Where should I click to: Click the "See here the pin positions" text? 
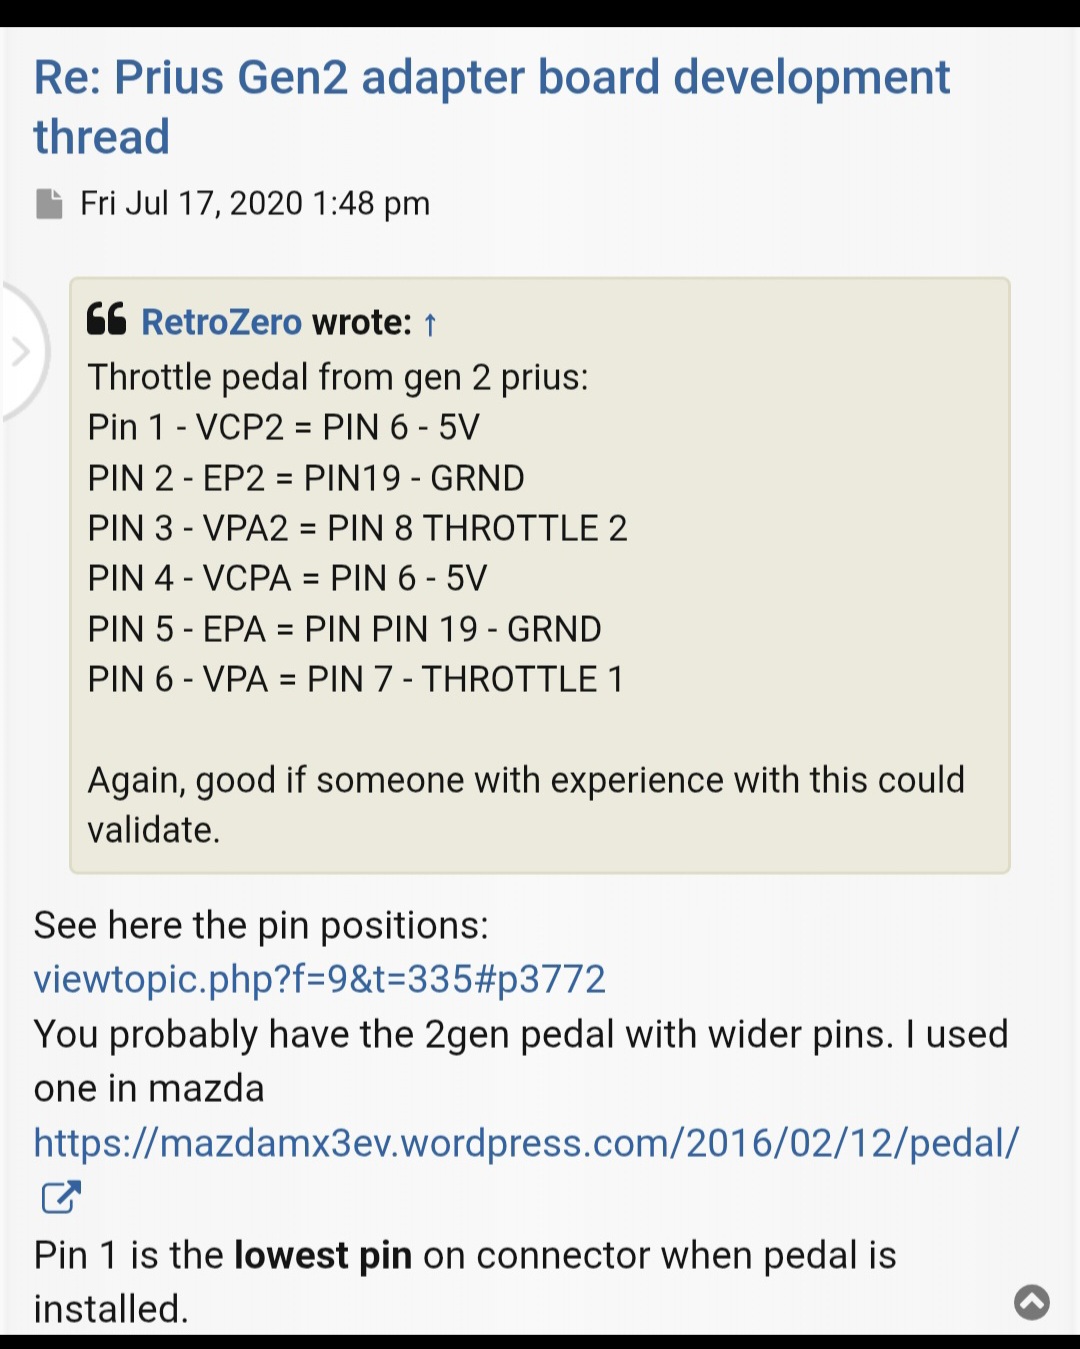coord(261,925)
